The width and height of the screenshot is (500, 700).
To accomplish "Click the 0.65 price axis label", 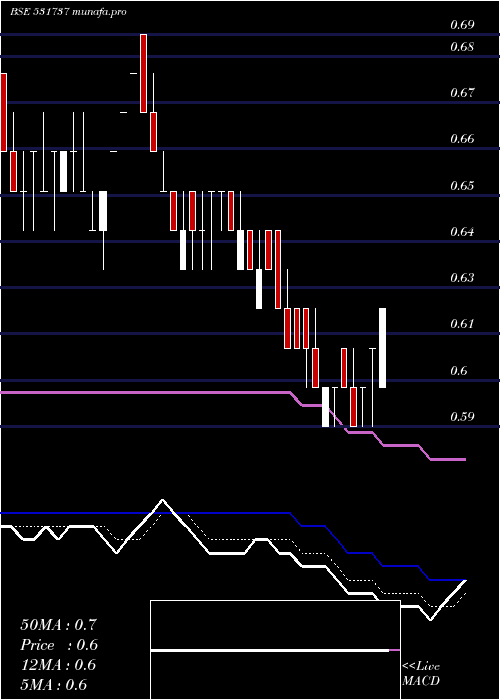I will pyautogui.click(x=462, y=185).
